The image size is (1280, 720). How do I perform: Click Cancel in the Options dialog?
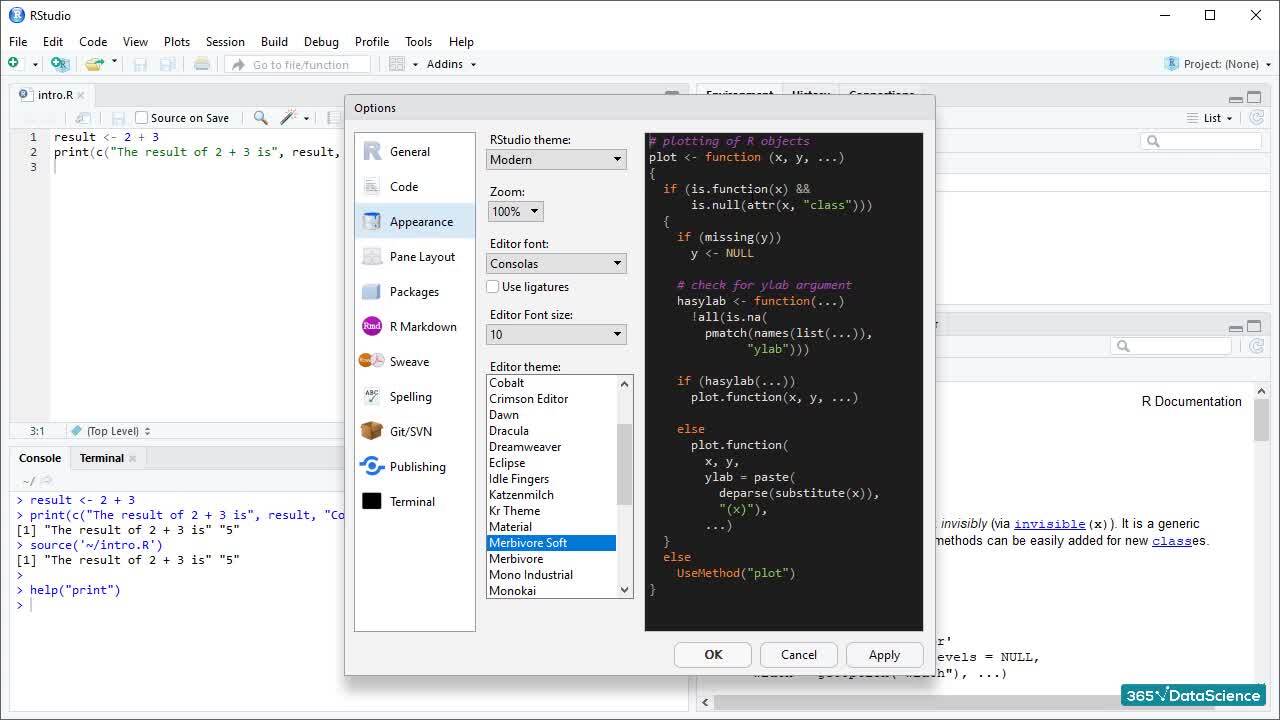799,655
